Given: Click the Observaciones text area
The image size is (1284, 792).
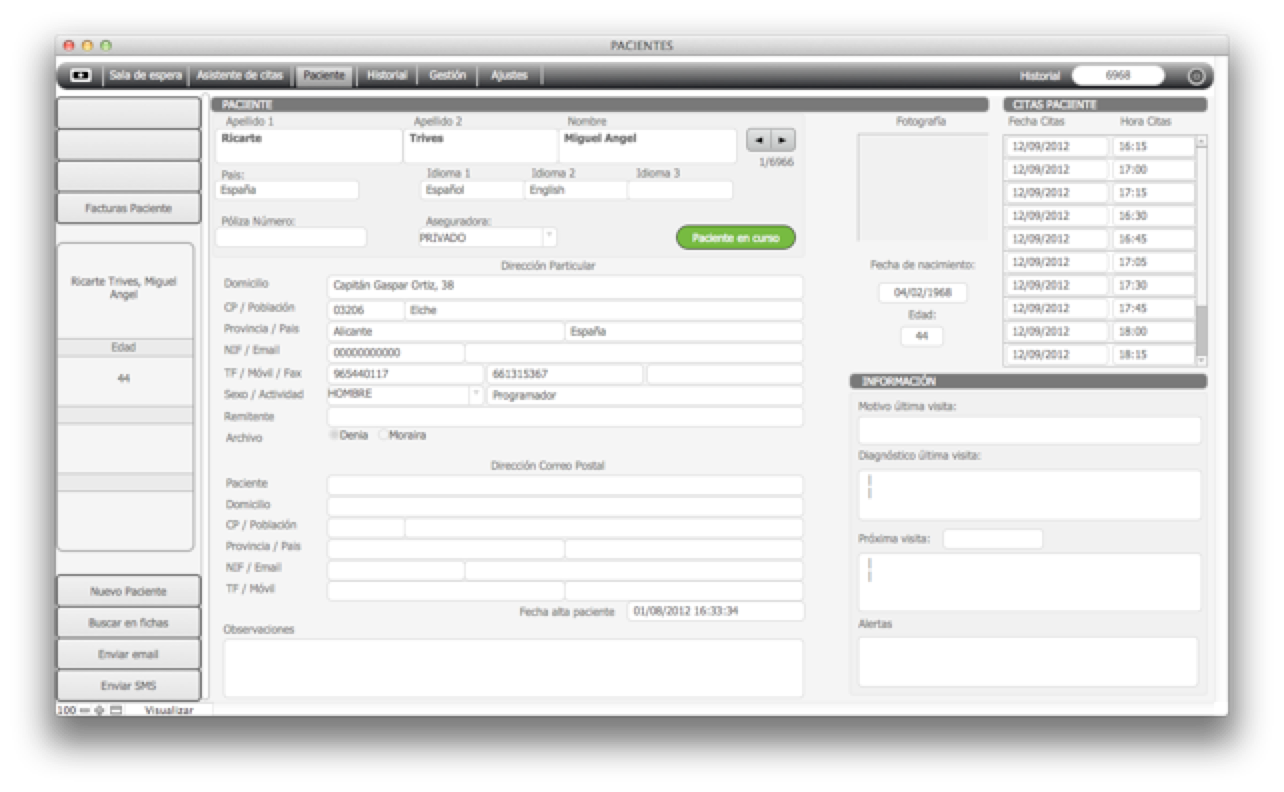Looking at the screenshot, I should pos(512,667).
